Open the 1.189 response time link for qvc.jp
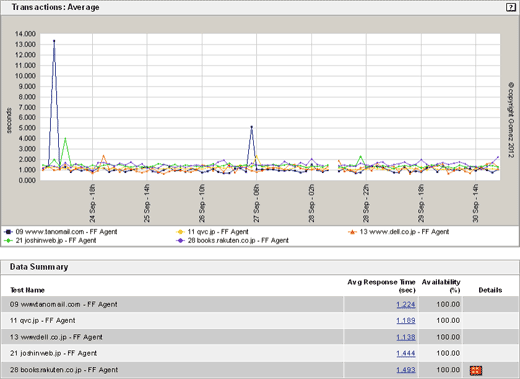This screenshot has height=379, width=520. tap(406, 320)
